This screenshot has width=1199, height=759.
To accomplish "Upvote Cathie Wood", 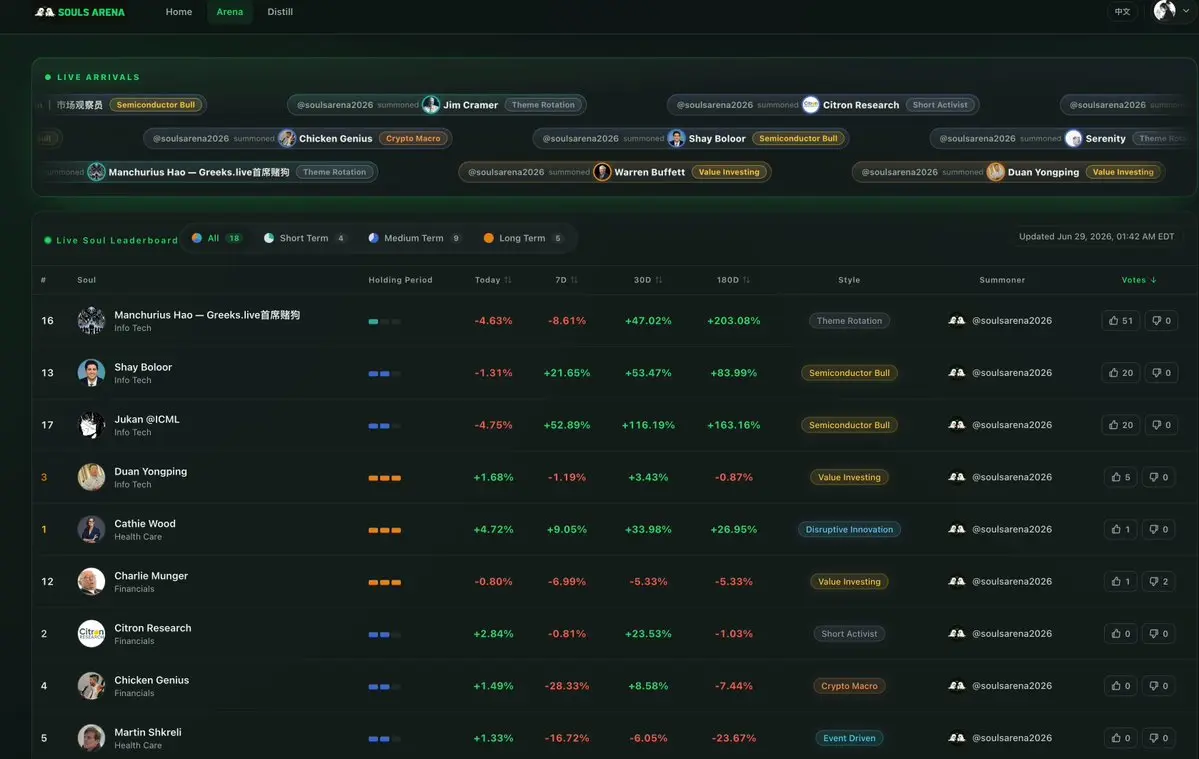I will [1120, 529].
